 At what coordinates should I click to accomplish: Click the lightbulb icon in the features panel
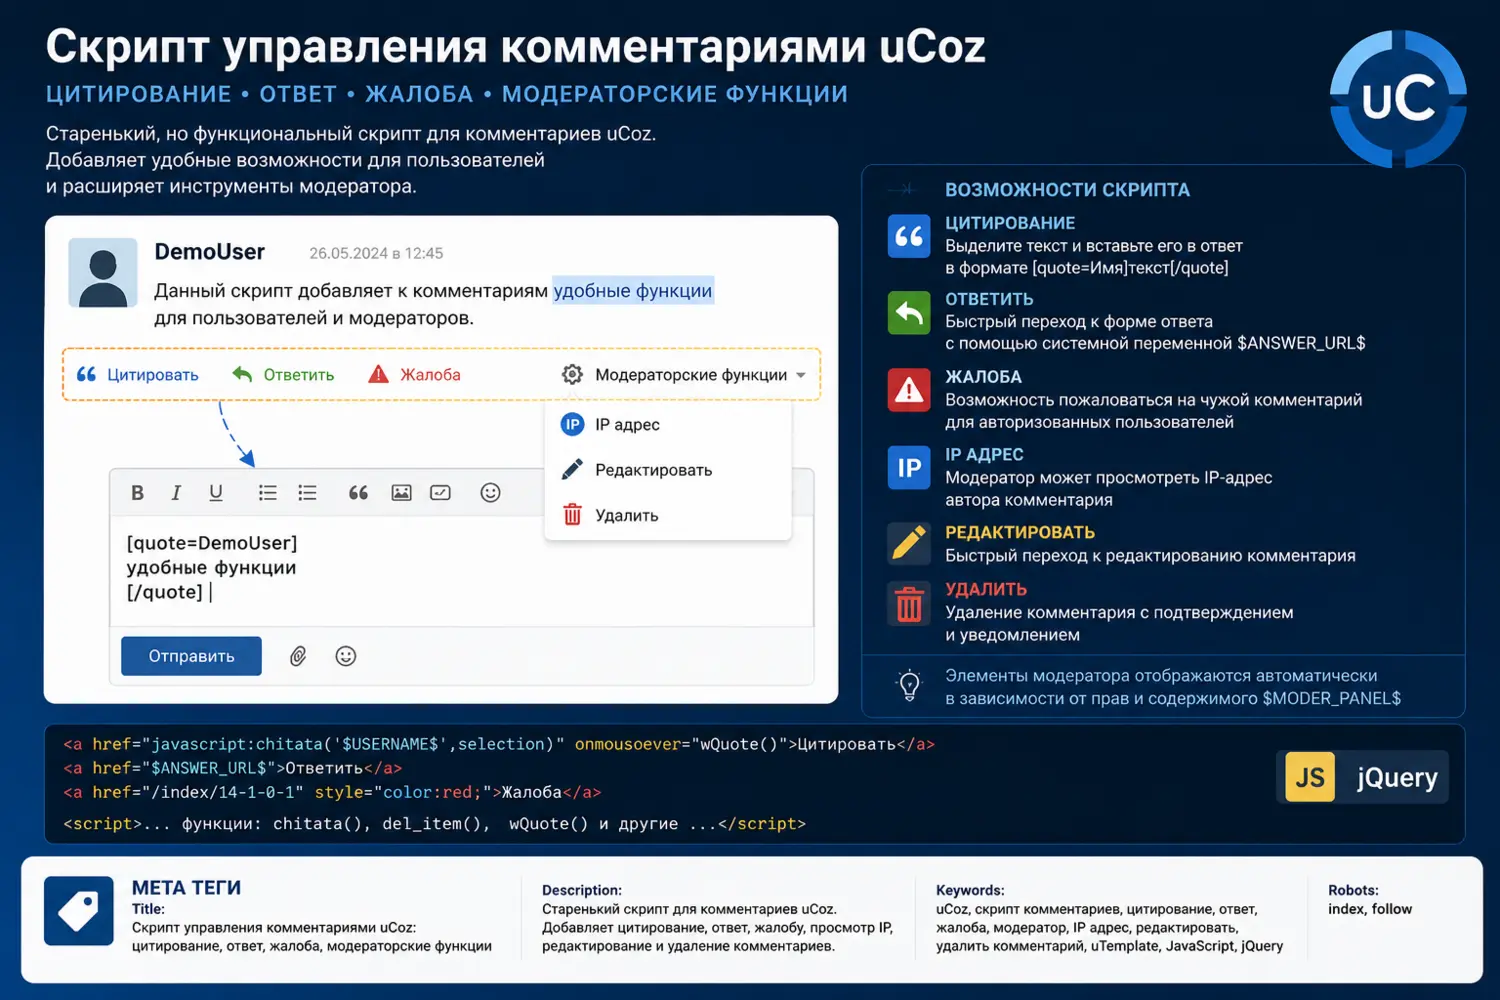909,686
